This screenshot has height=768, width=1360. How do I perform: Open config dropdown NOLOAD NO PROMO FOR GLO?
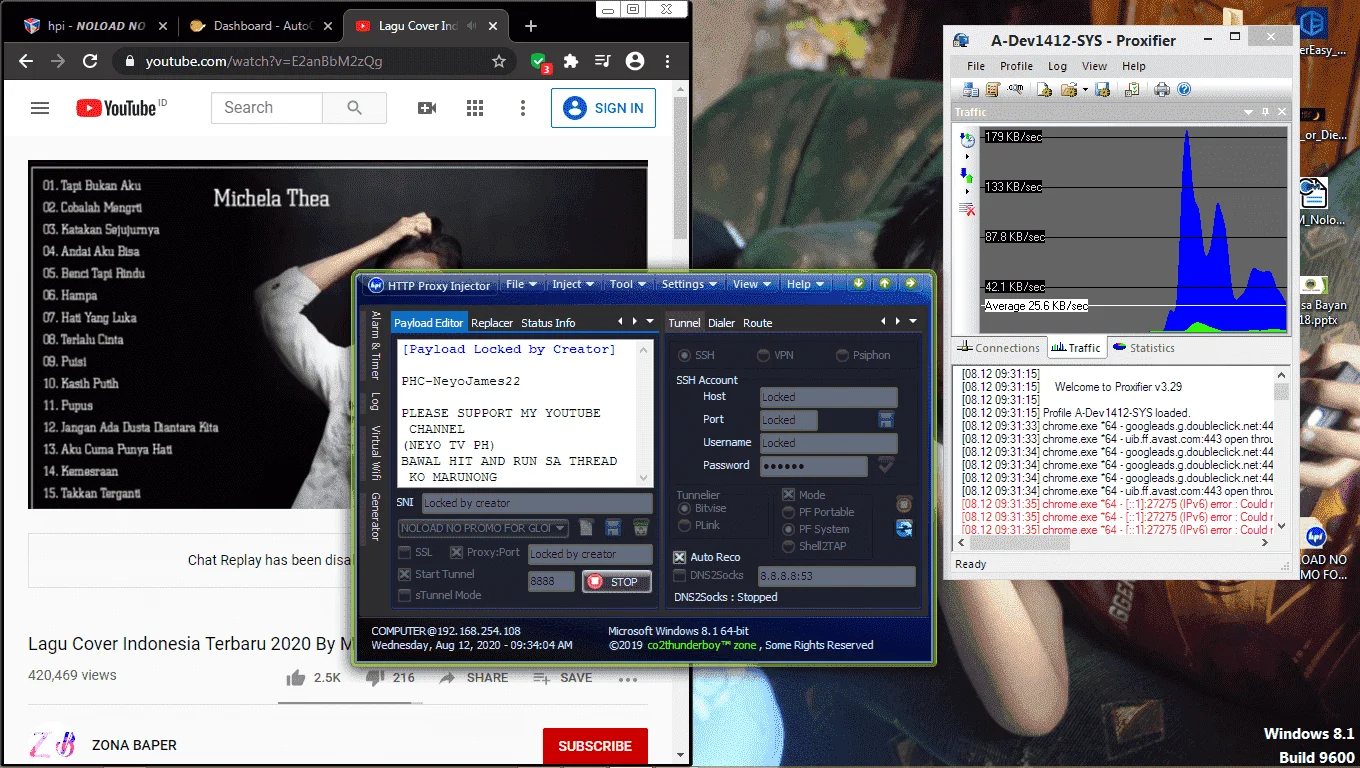coord(483,528)
